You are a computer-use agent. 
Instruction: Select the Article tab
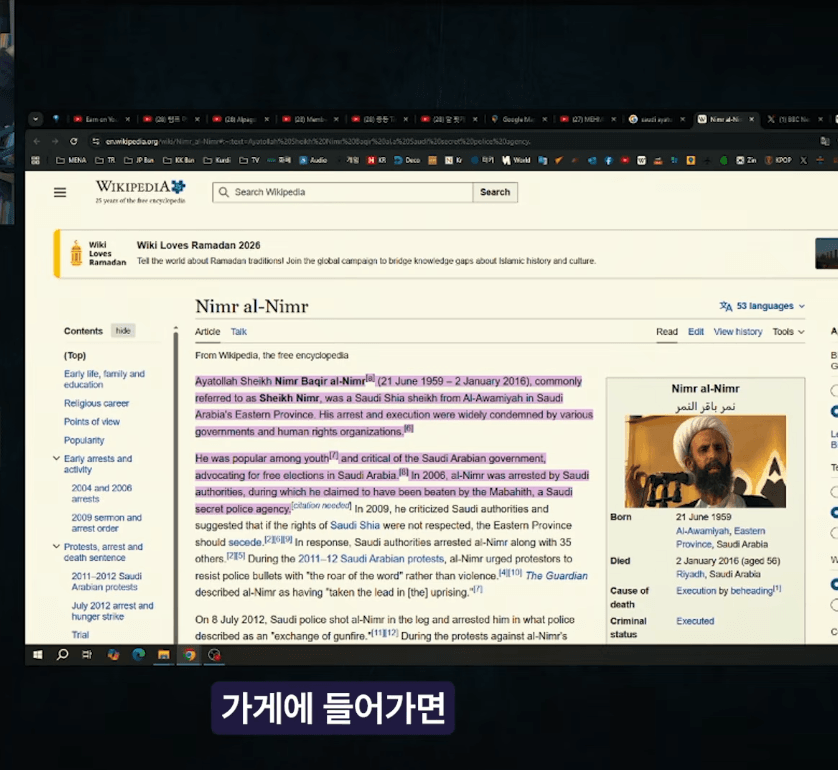207,332
